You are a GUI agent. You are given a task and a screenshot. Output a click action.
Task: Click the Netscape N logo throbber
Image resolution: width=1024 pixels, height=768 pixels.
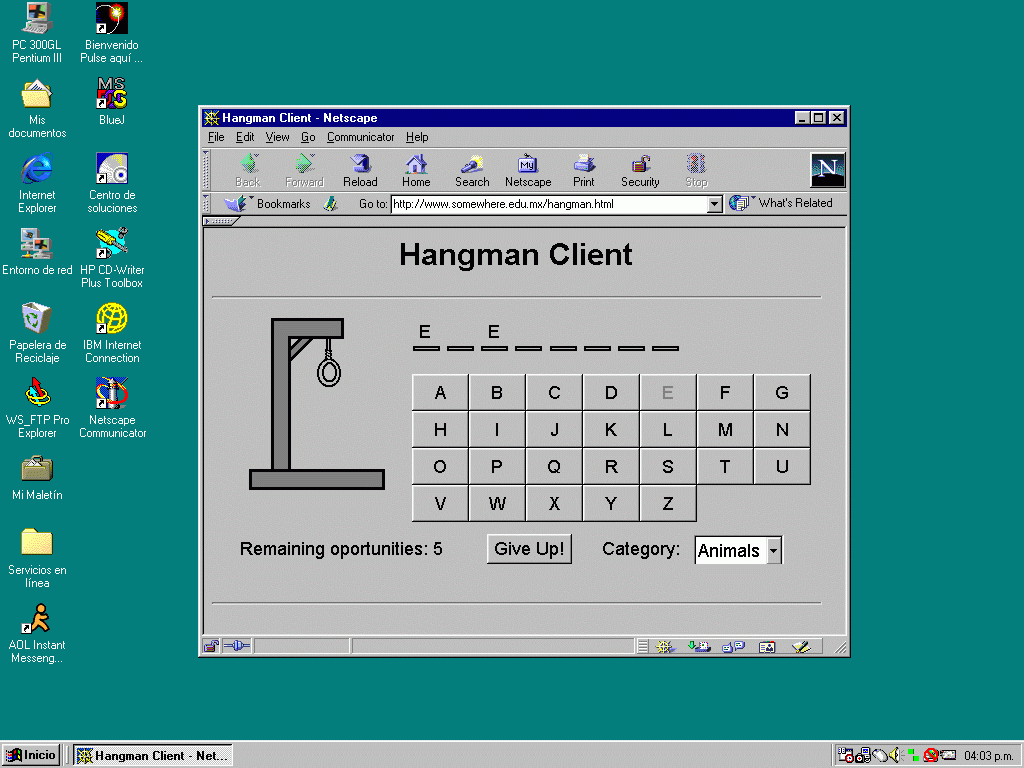tap(827, 170)
